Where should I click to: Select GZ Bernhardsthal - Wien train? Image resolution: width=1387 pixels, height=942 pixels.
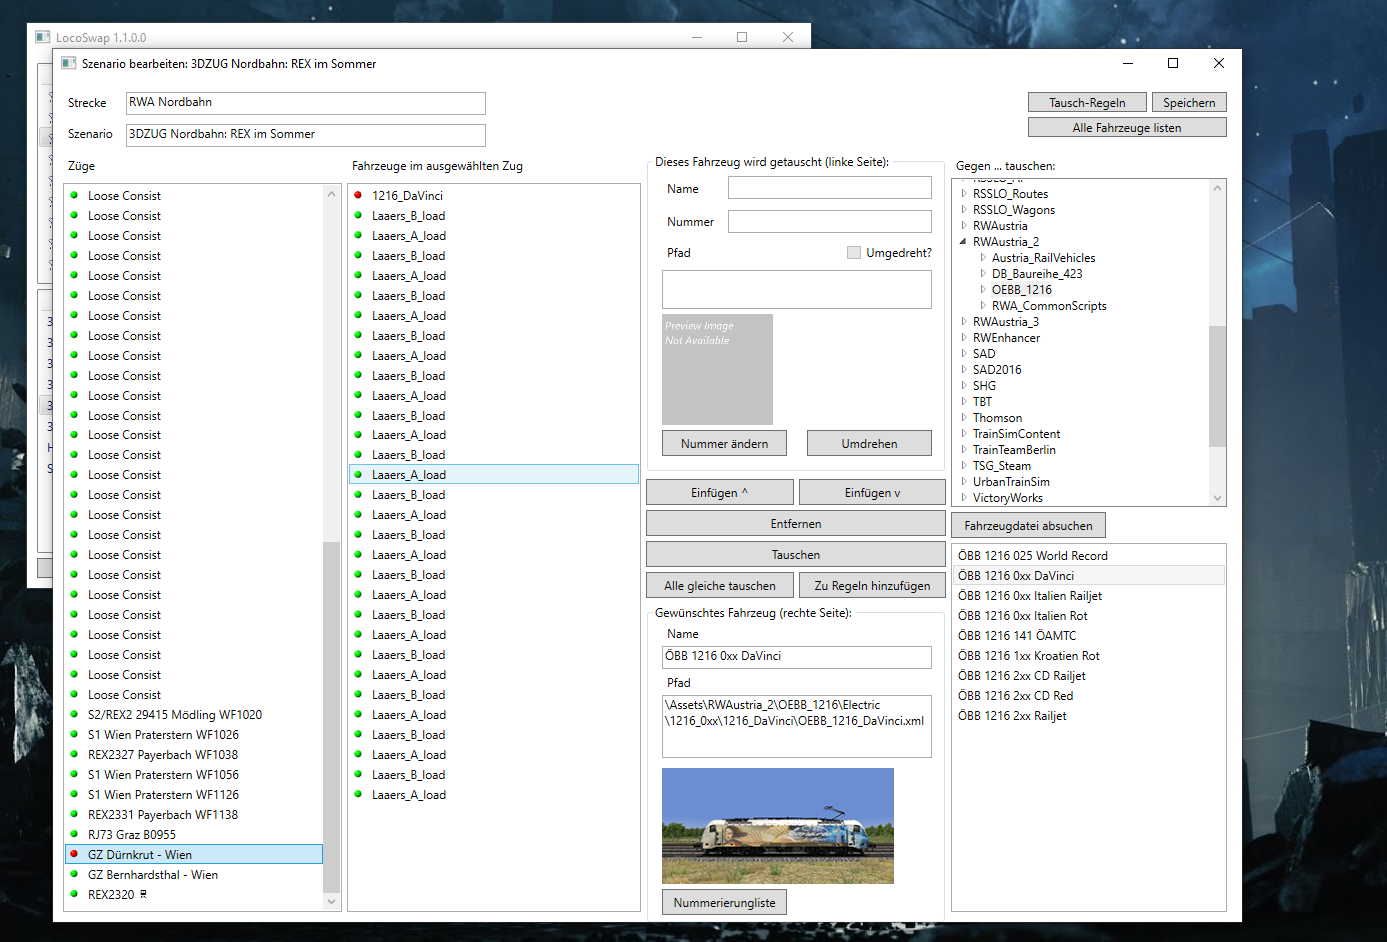pyautogui.click(x=152, y=874)
